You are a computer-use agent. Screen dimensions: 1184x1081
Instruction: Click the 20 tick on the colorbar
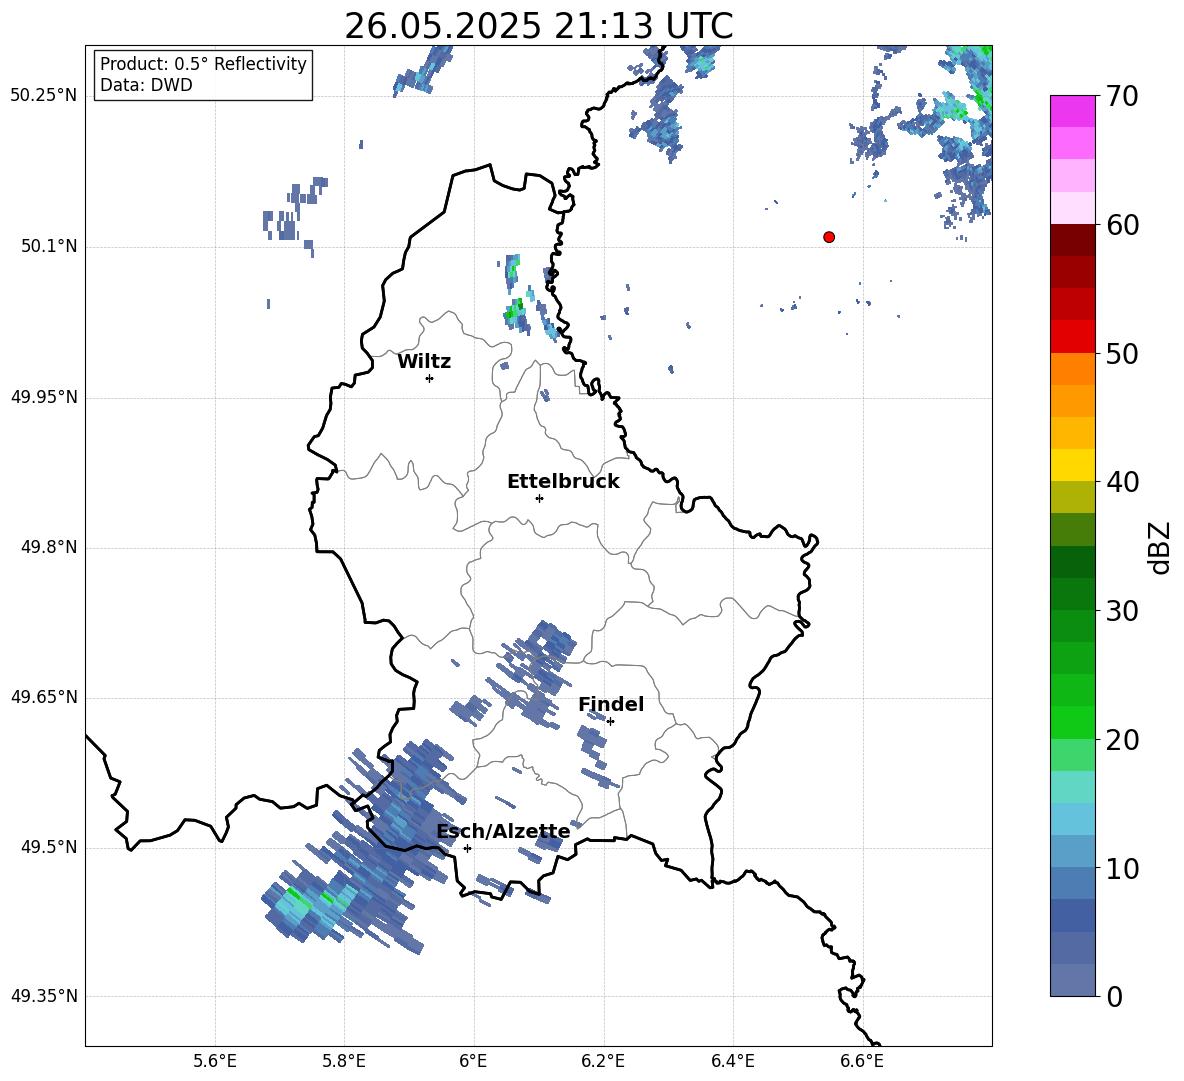1122,740
